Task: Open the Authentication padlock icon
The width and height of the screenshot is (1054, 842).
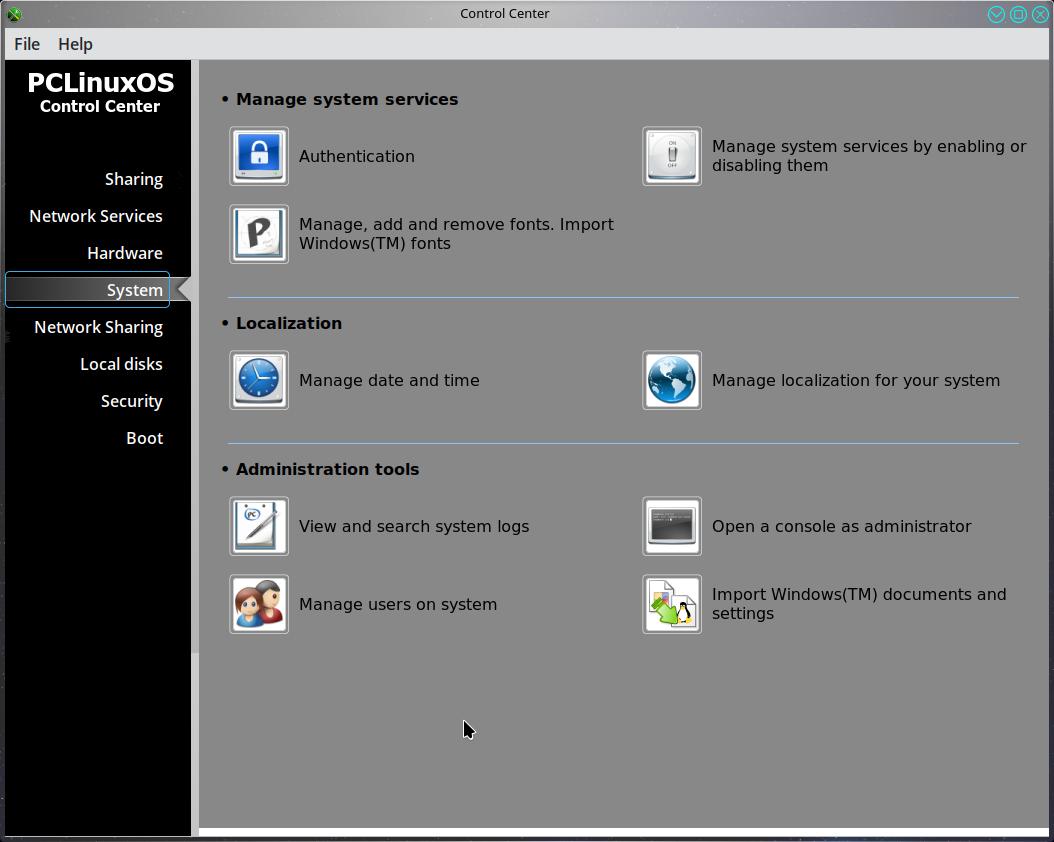Action: [x=259, y=156]
